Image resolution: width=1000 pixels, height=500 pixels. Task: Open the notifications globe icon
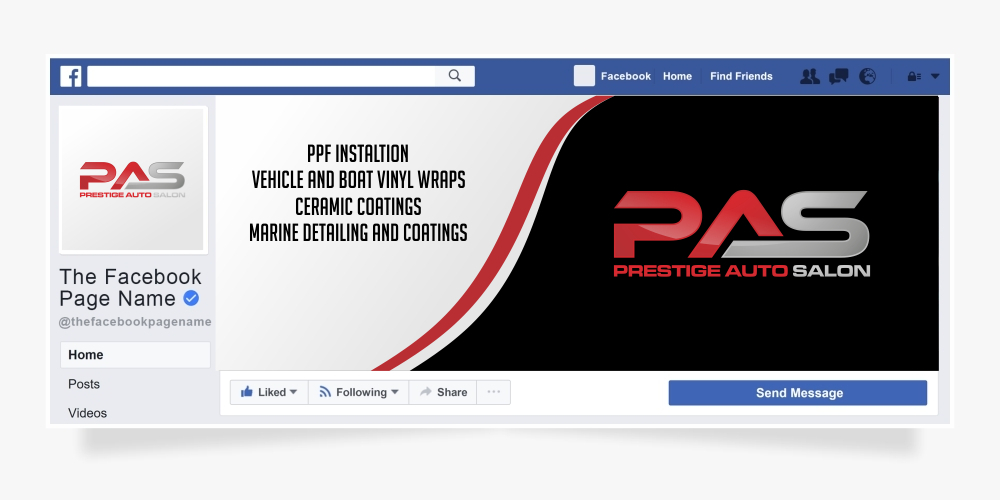[x=867, y=77]
